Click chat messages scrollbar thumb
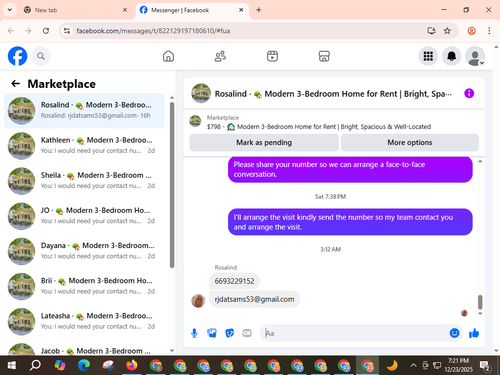Viewport: 500px width, 375px height. tap(480, 302)
